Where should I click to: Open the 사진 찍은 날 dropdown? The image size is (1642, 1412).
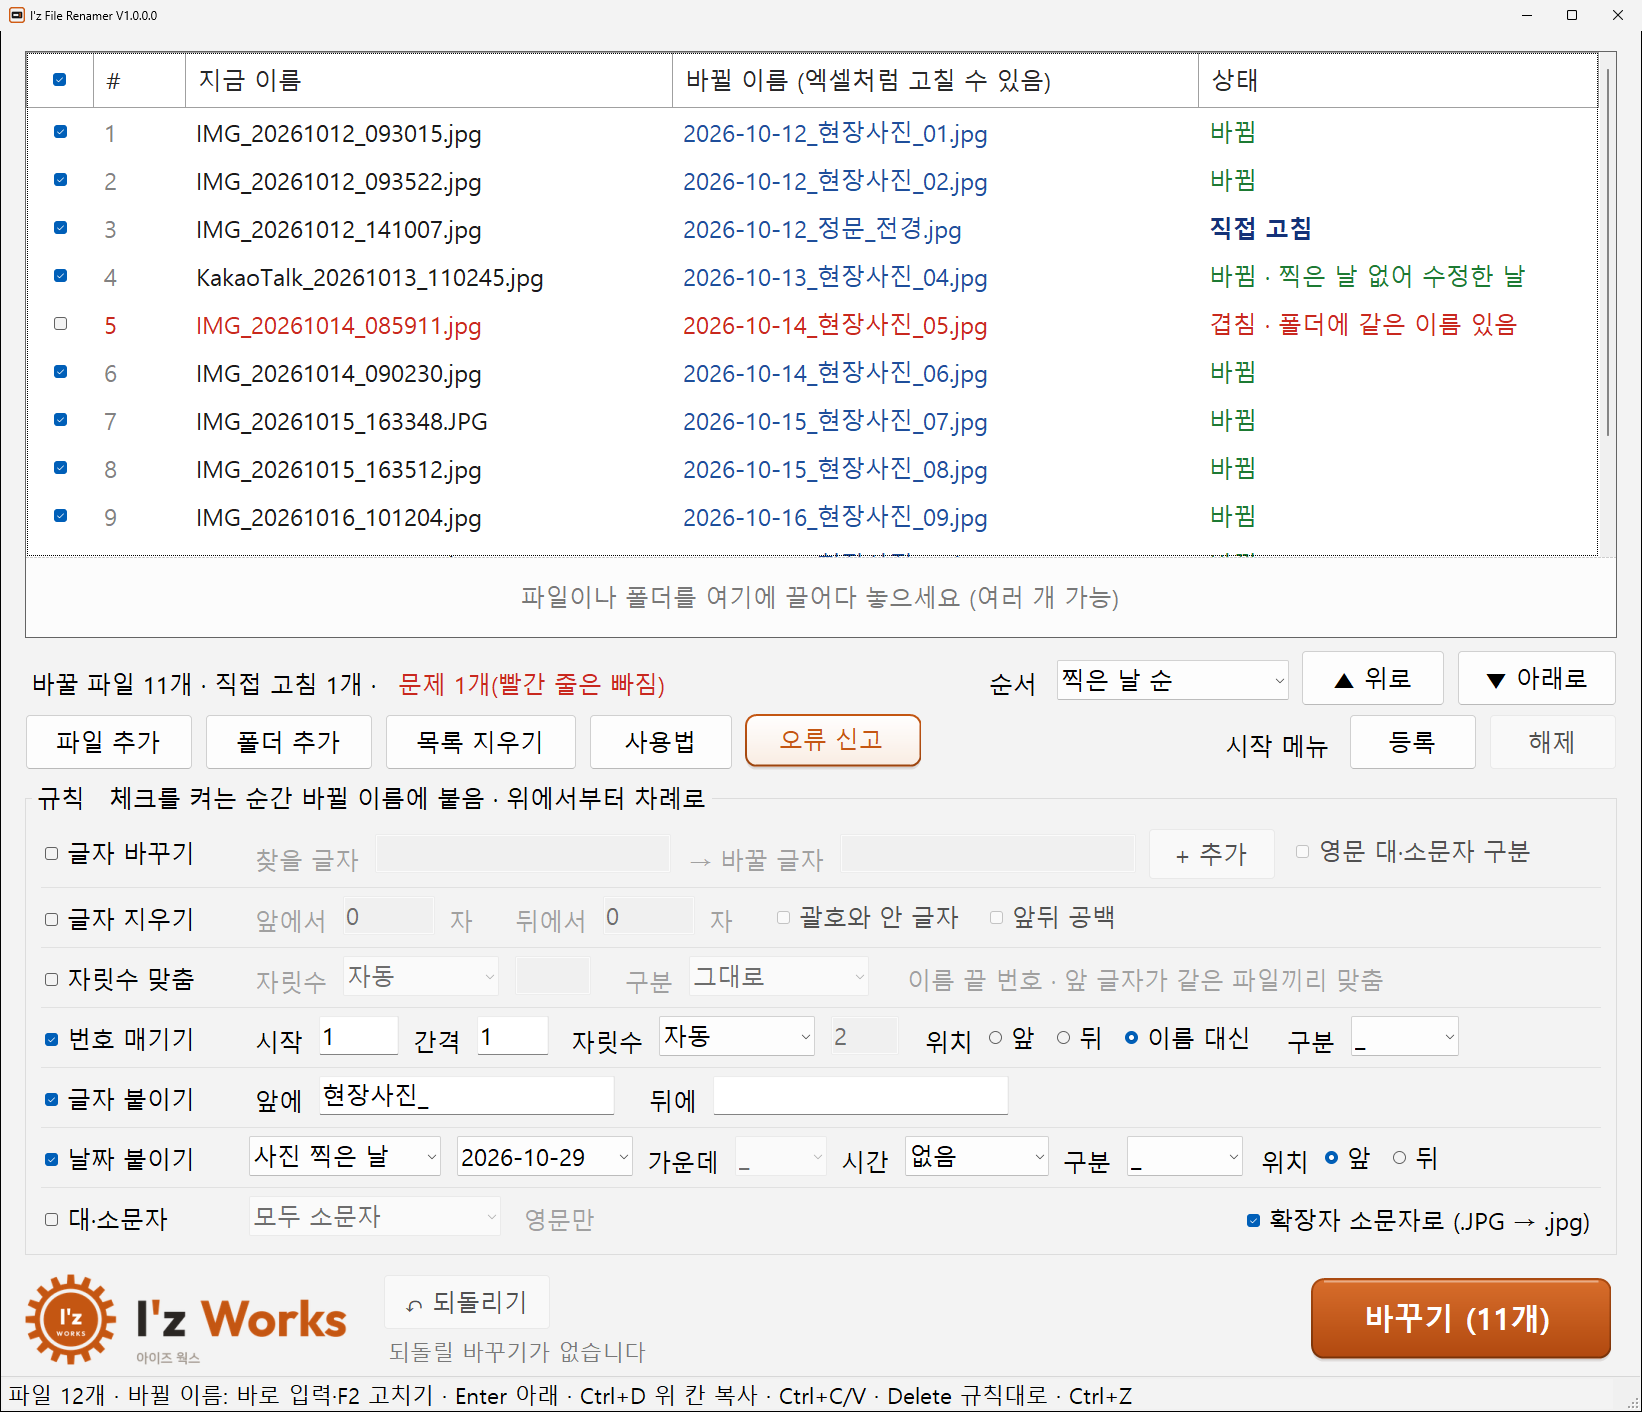tap(345, 1156)
